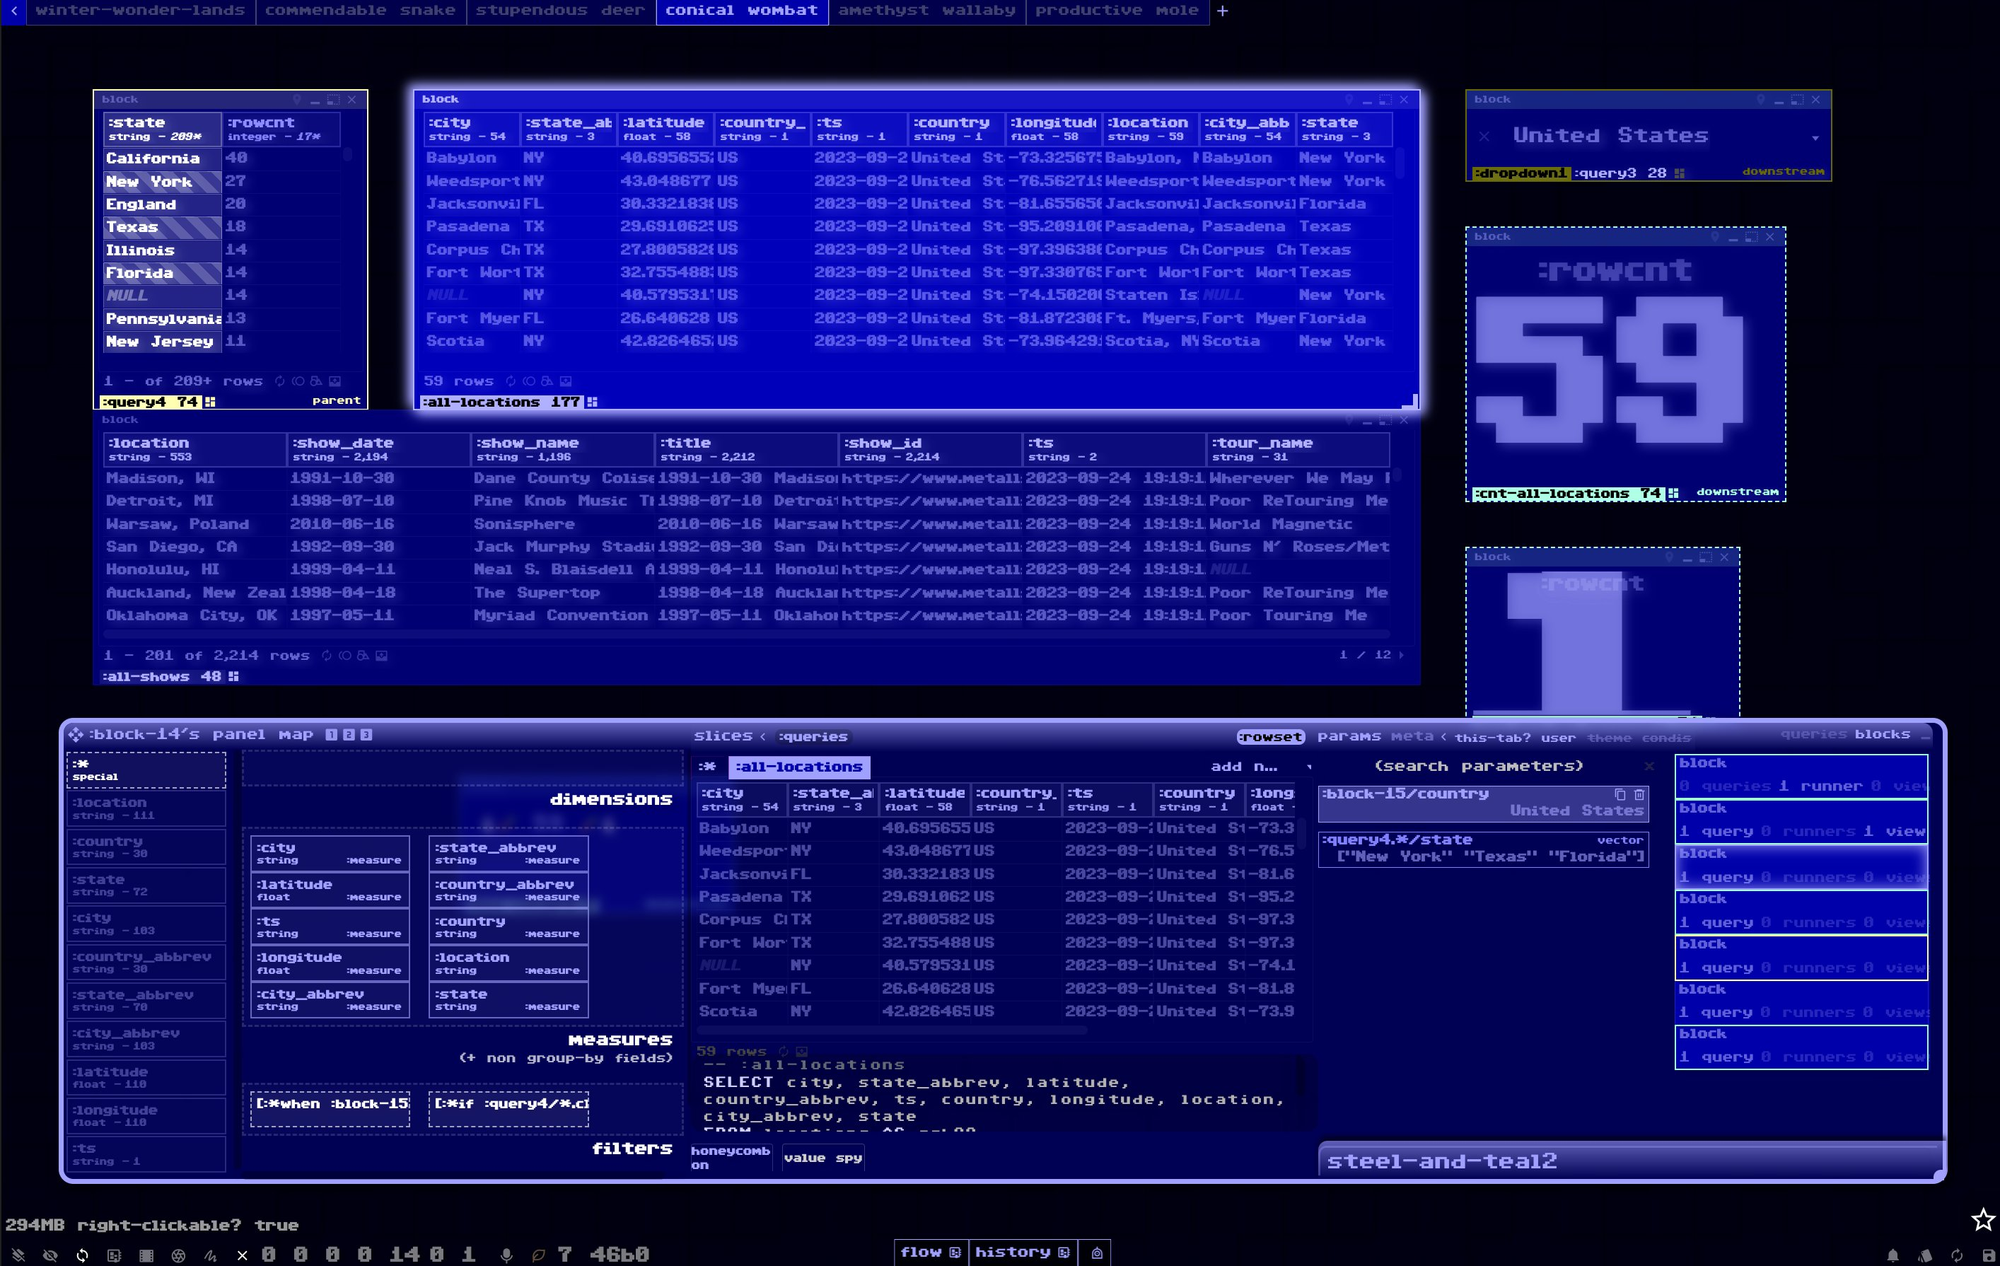The image size is (2000, 1266).
Task: Toggle the crossed-eye visibility icon in bottom bar
Action: point(50,1255)
